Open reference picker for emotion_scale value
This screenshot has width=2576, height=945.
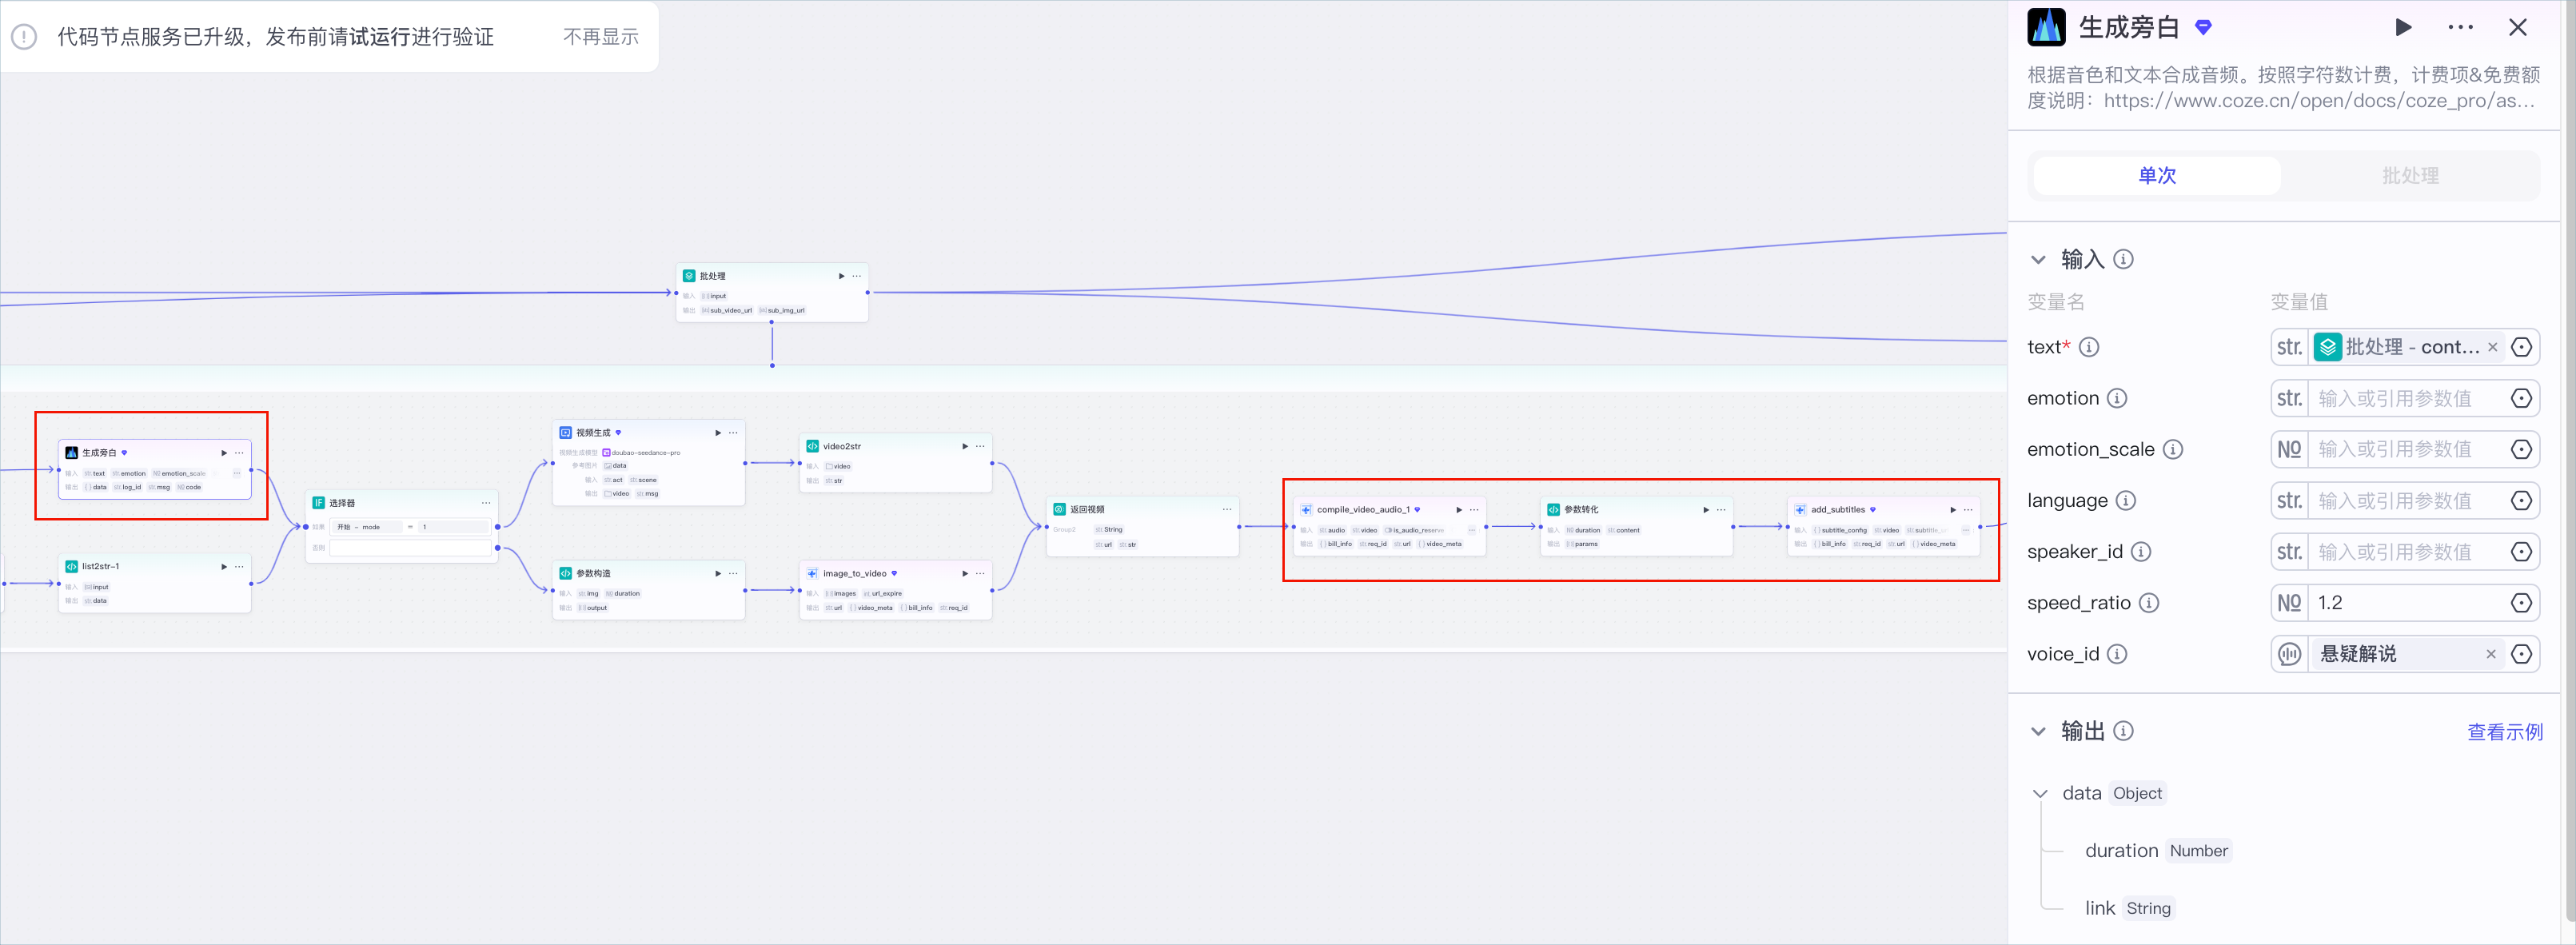point(2521,449)
